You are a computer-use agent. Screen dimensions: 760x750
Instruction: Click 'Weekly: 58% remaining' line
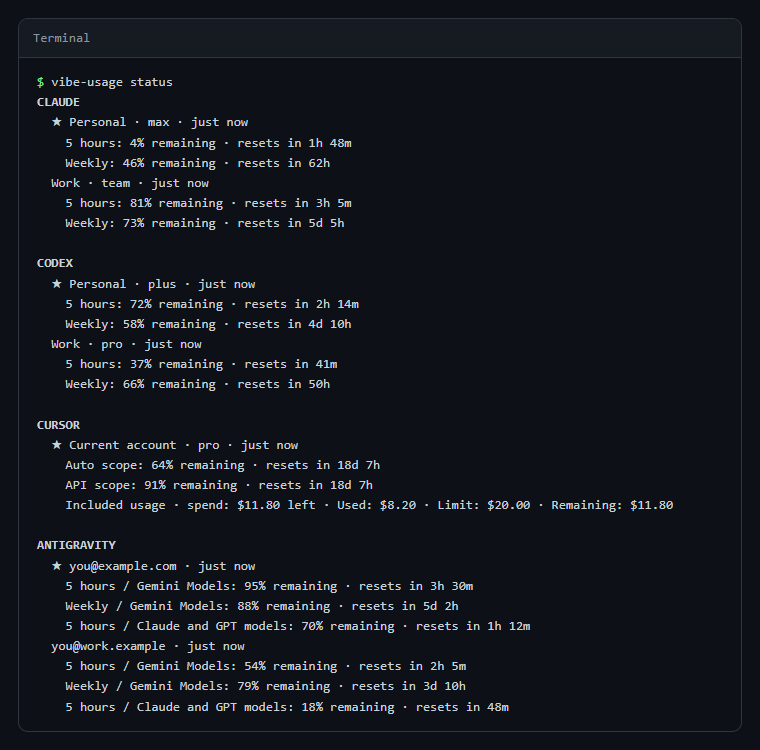pos(208,324)
